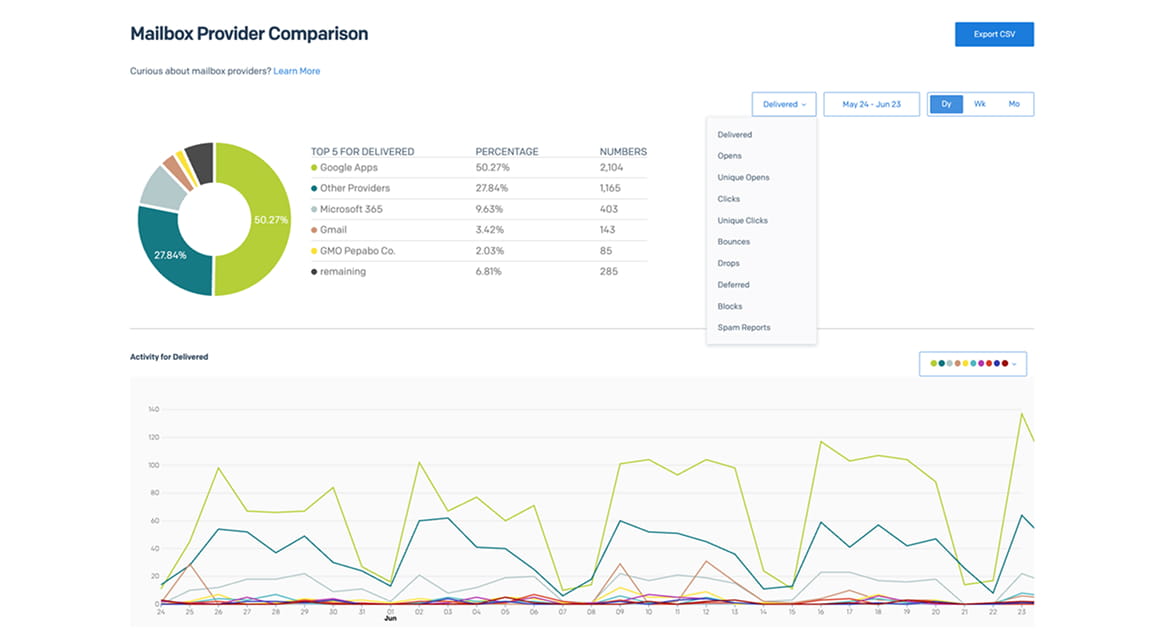Click the Google Apps legend dot

point(314,168)
